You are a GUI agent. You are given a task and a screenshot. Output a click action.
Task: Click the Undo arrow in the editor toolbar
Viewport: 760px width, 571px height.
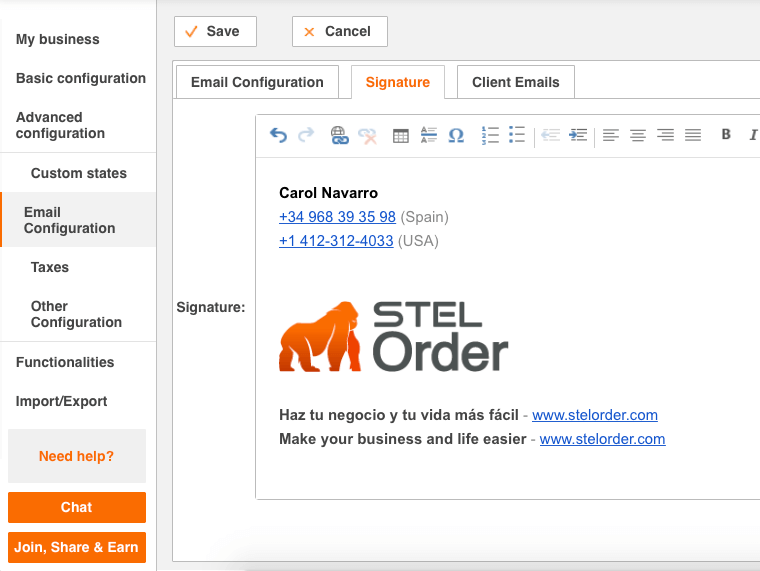tap(278, 135)
